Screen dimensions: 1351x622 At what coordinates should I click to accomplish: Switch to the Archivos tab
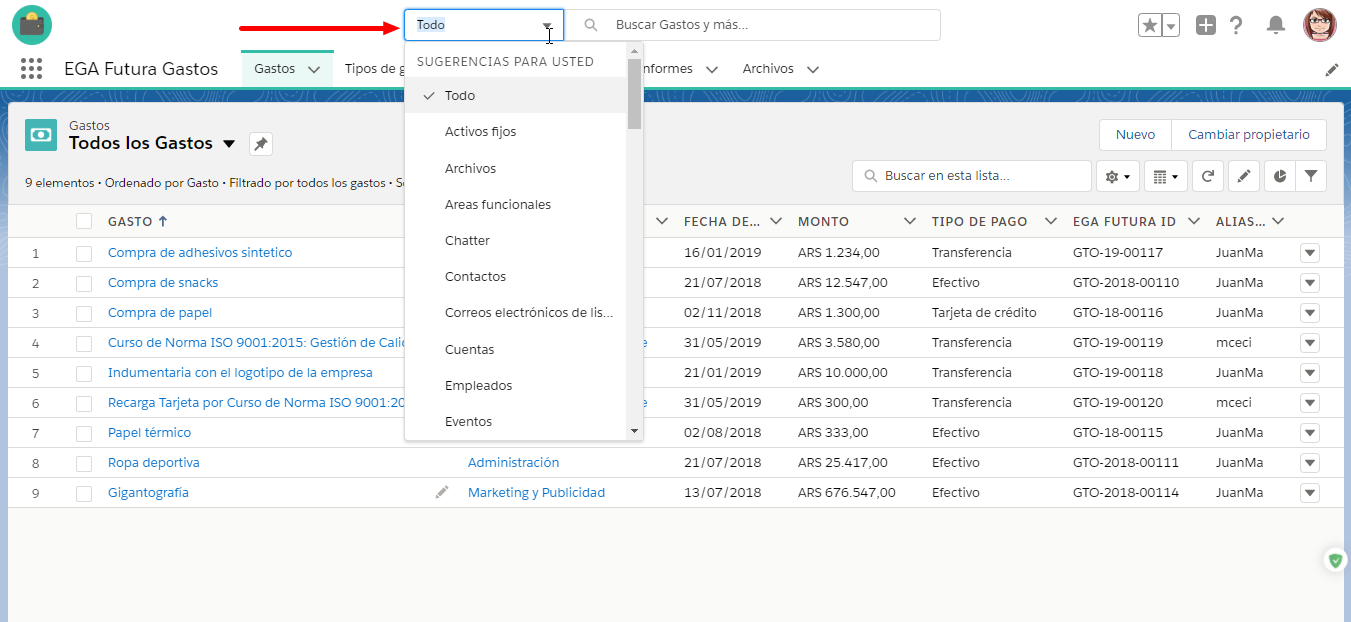point(768,69)
